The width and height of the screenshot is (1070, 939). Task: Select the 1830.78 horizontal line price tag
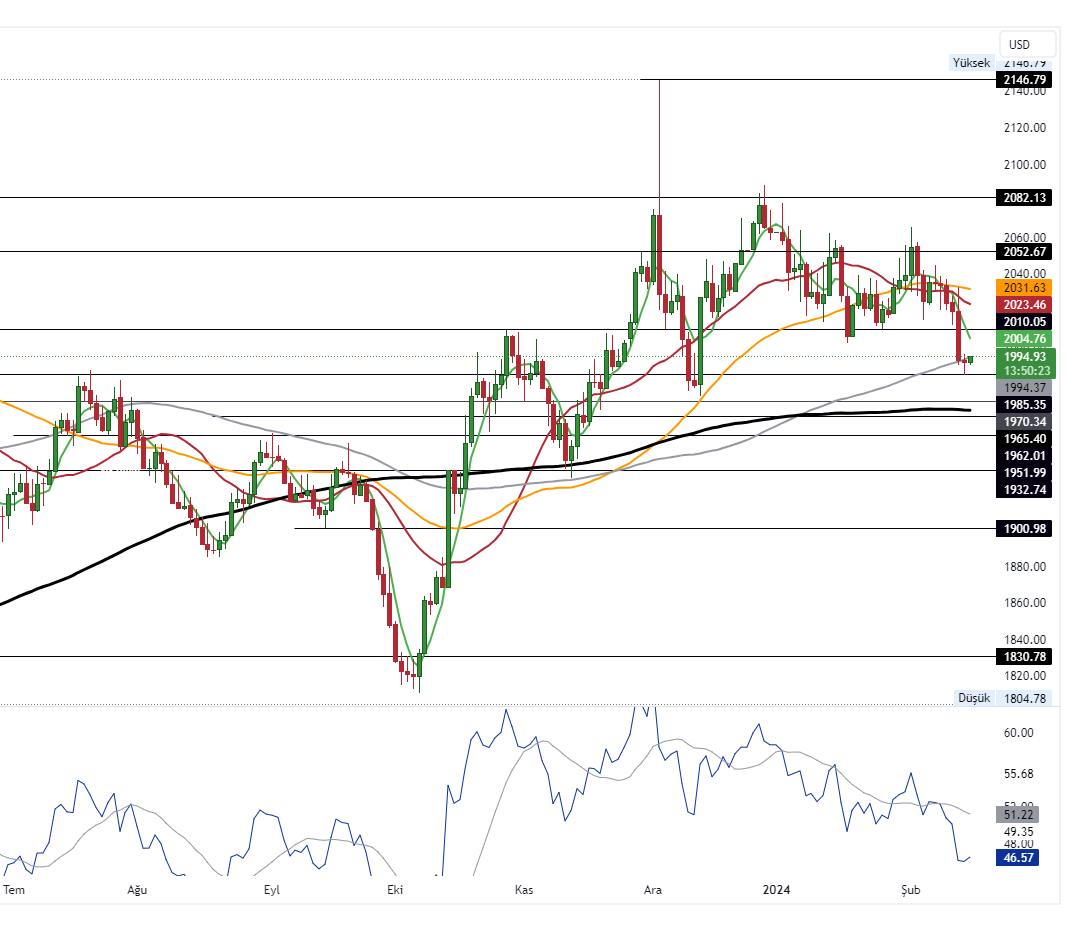click(x=1024, y=656)
